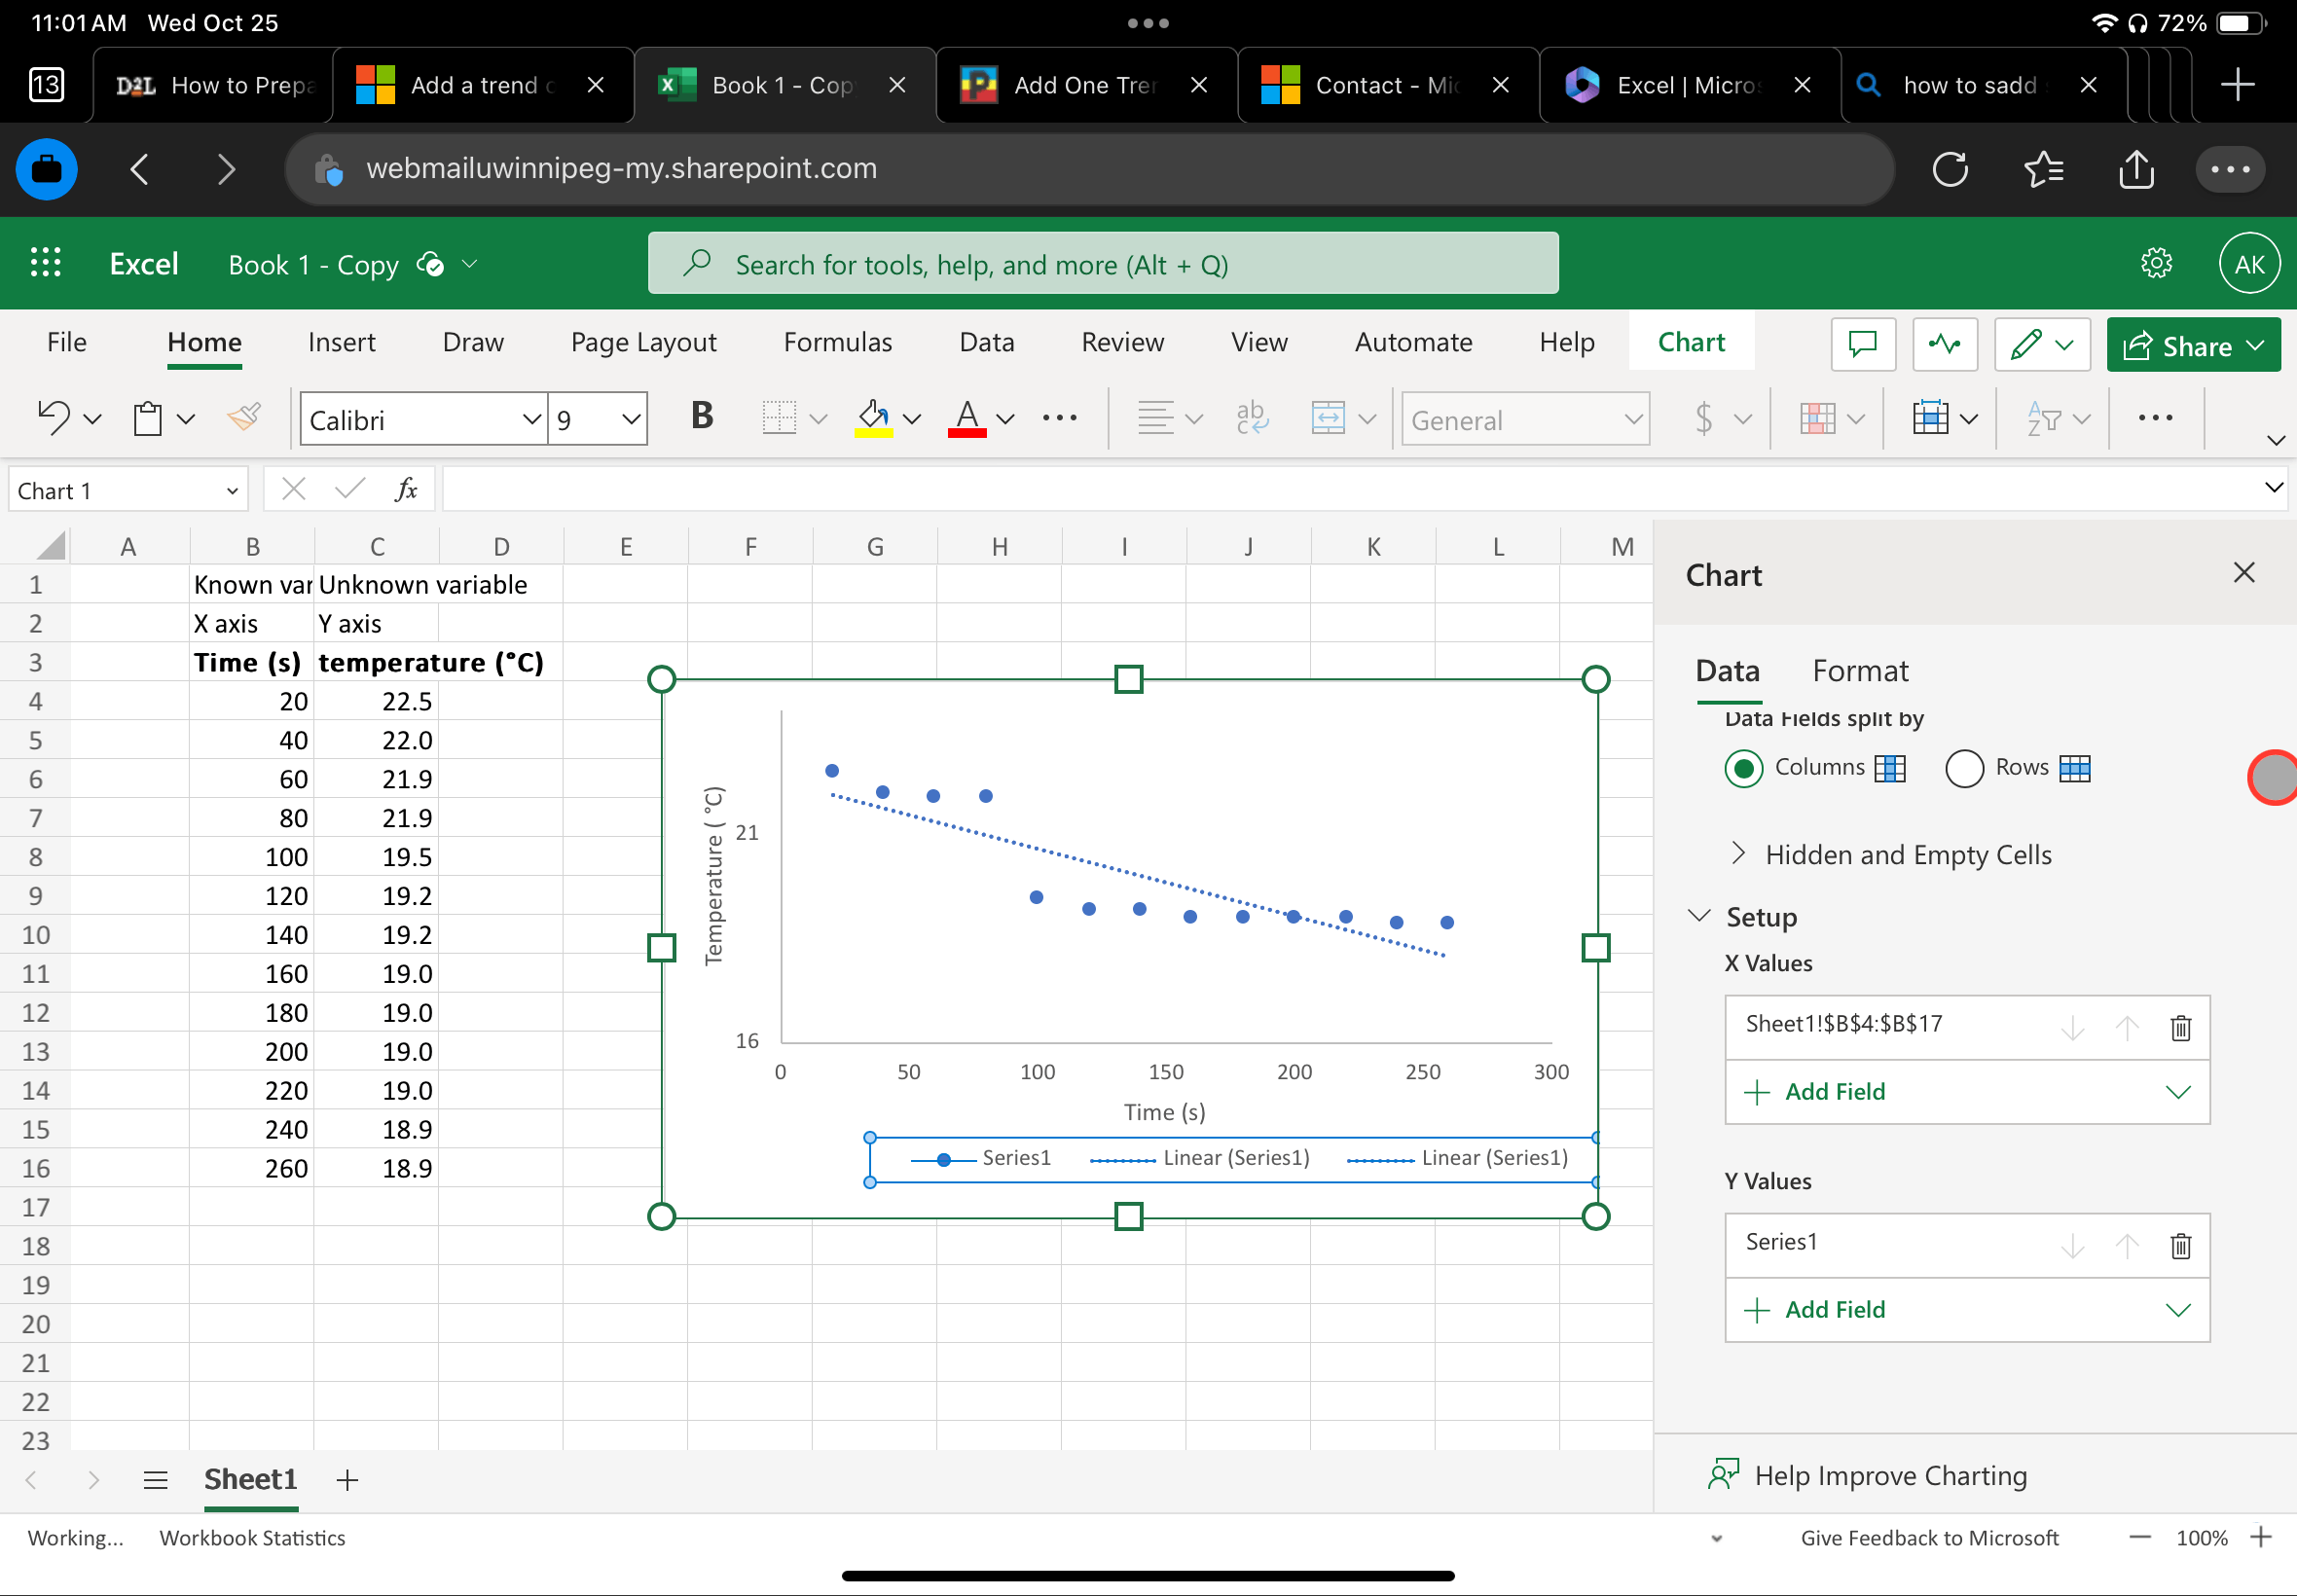This screenshot has height=1596, width=2297.
Task: Click the red font color button
Action: (967, 418)
